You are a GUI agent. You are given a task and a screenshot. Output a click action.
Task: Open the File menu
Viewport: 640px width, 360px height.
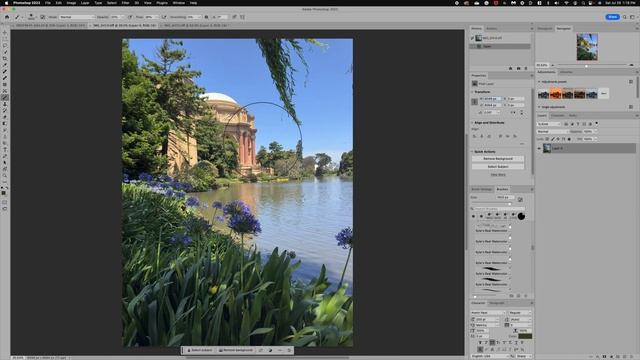click(48, 3)
